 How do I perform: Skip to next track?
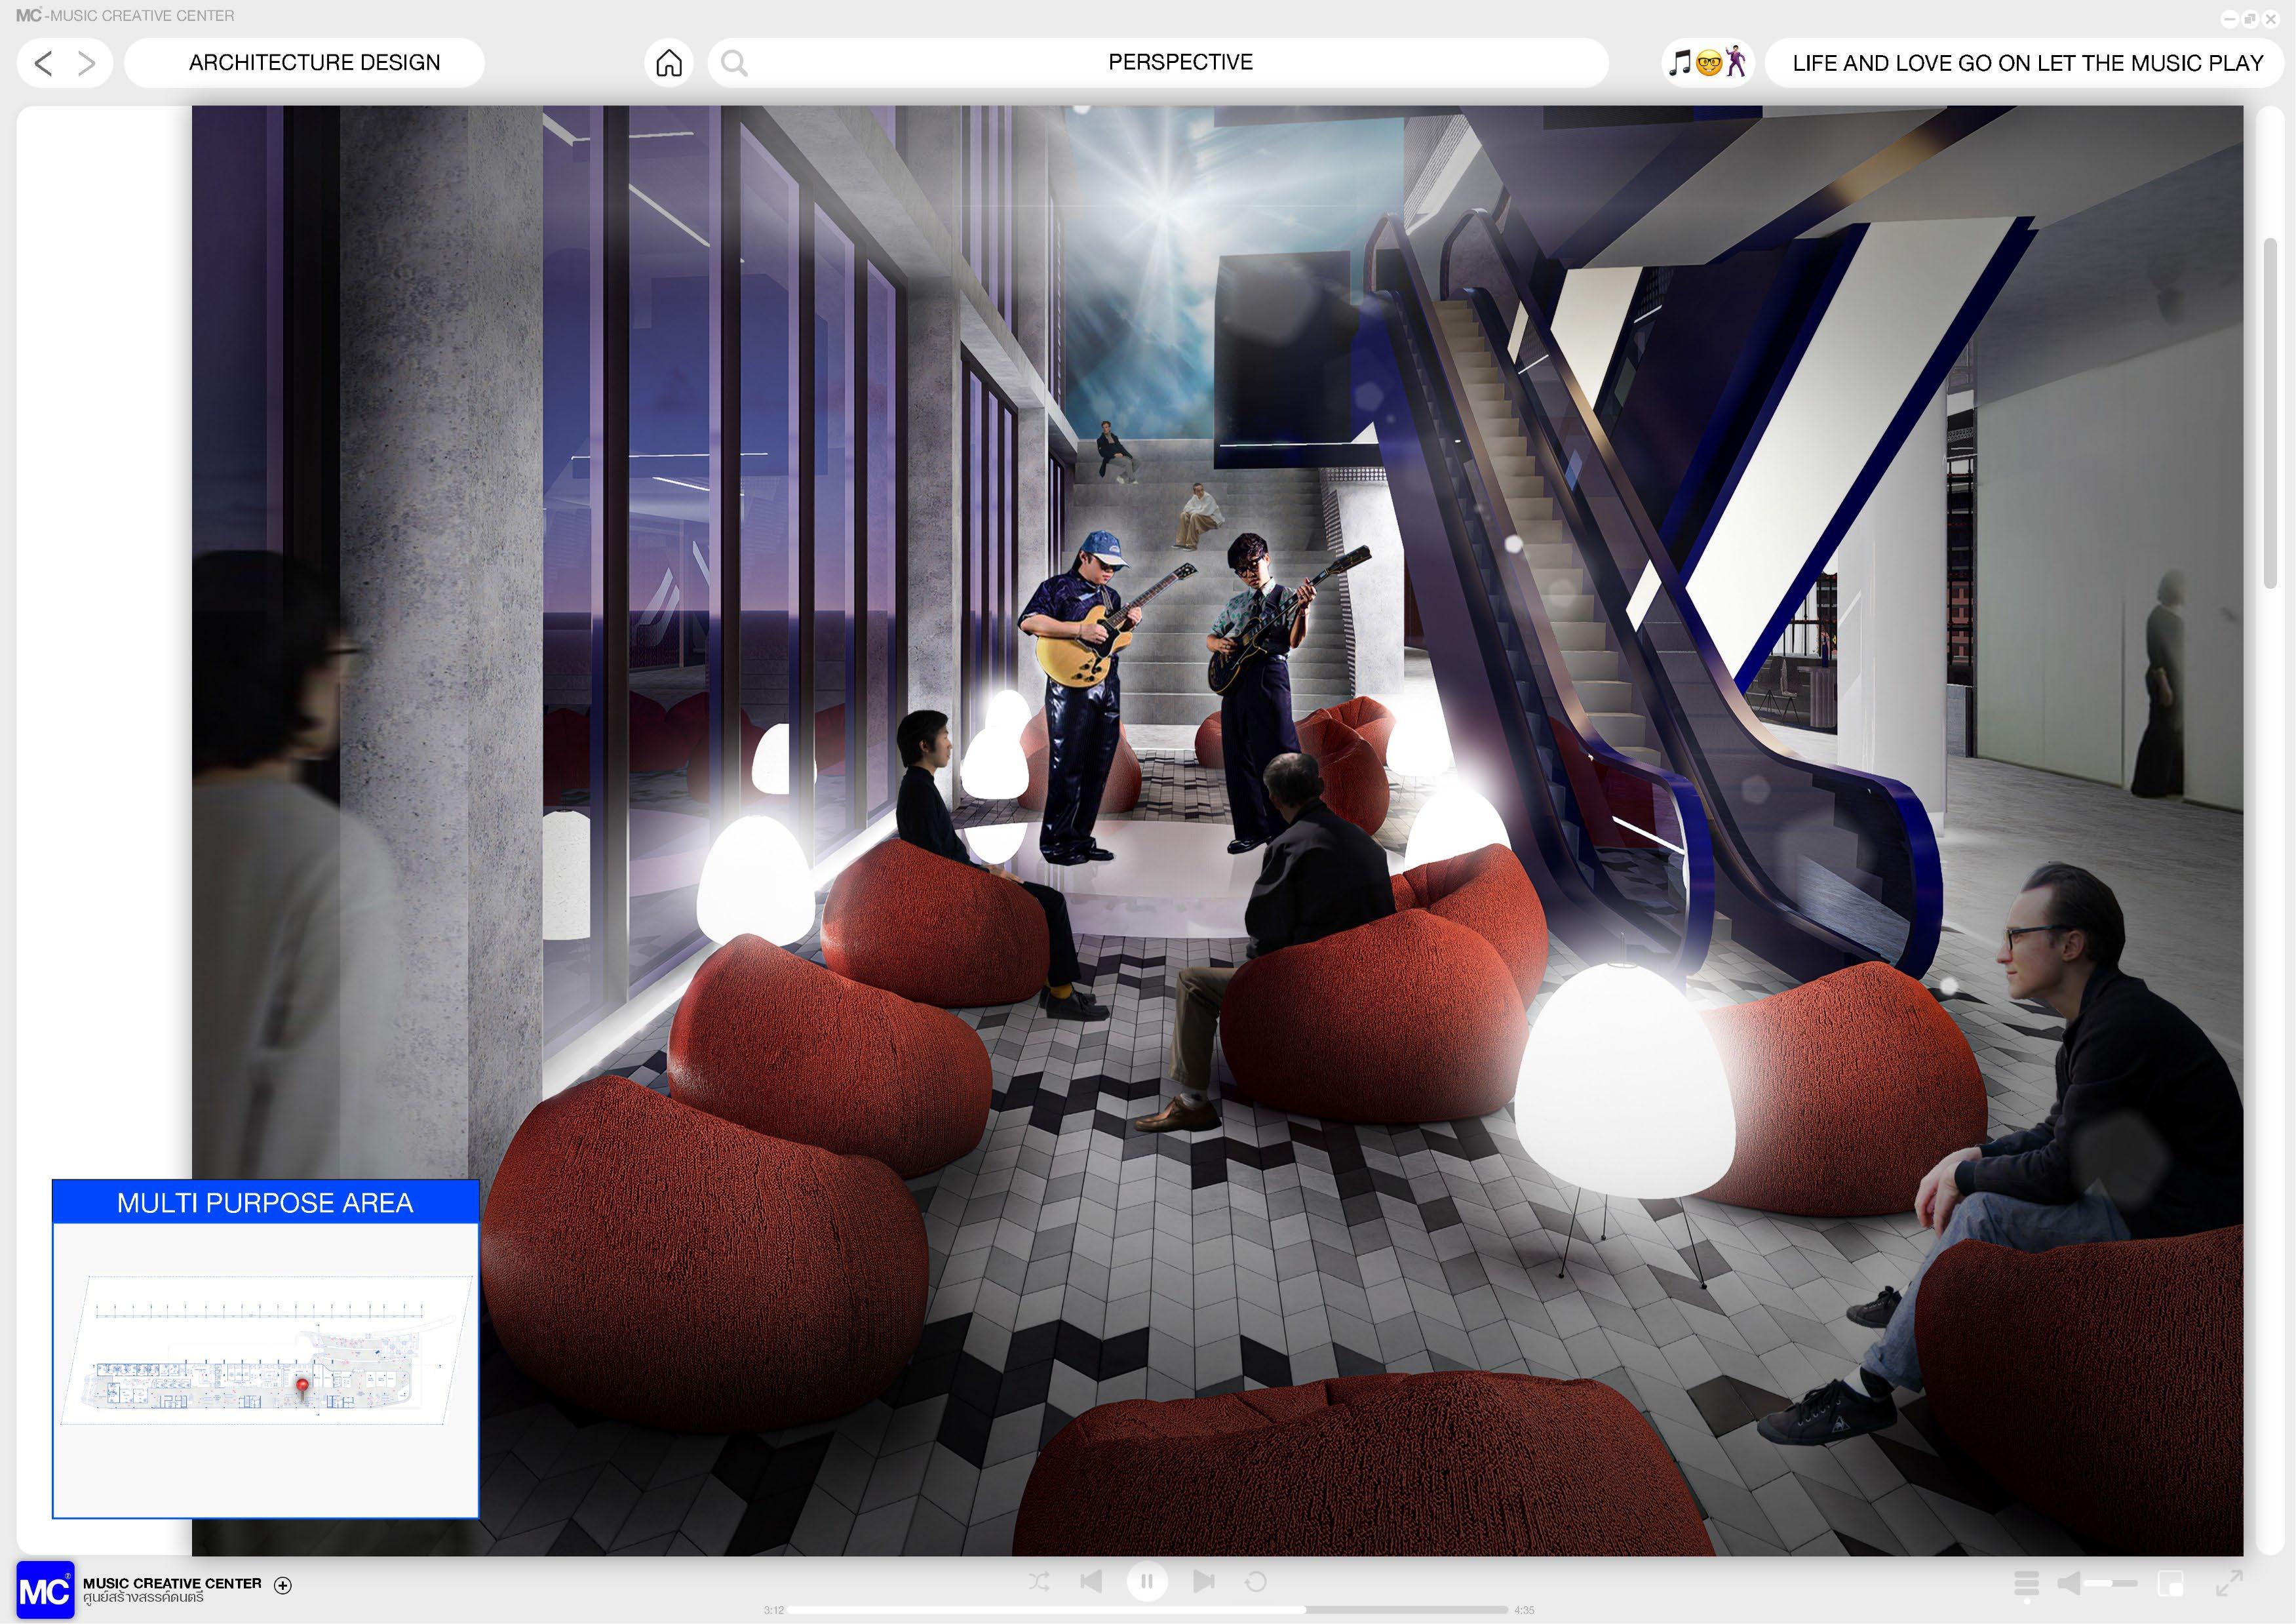pyautogui.click(x=1203, y=1581)
